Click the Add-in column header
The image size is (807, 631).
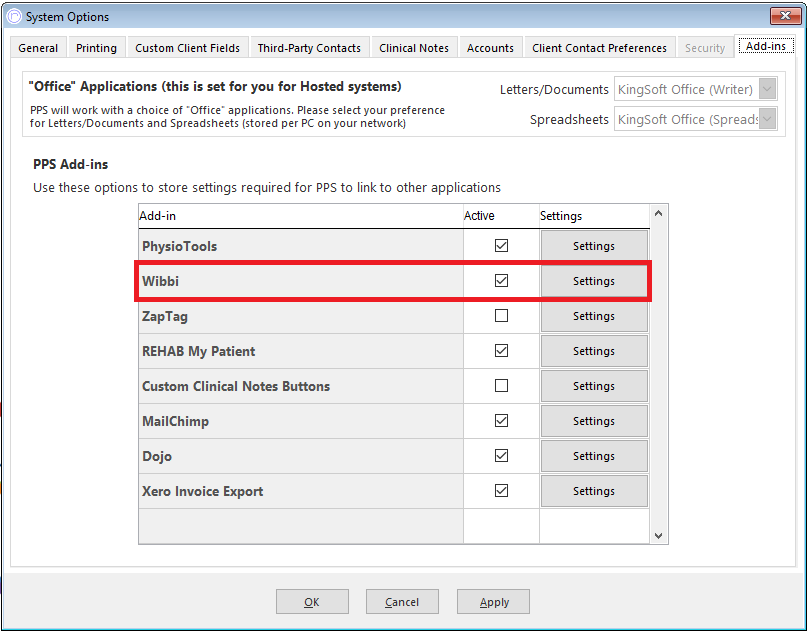(x=301, y=216)
